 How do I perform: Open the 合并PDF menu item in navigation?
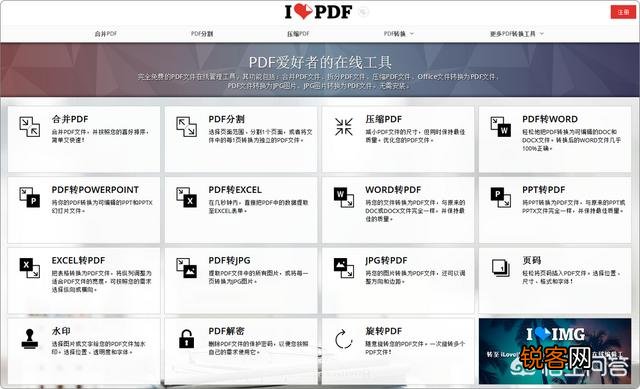pyautogui.click(x=106, y=34)
